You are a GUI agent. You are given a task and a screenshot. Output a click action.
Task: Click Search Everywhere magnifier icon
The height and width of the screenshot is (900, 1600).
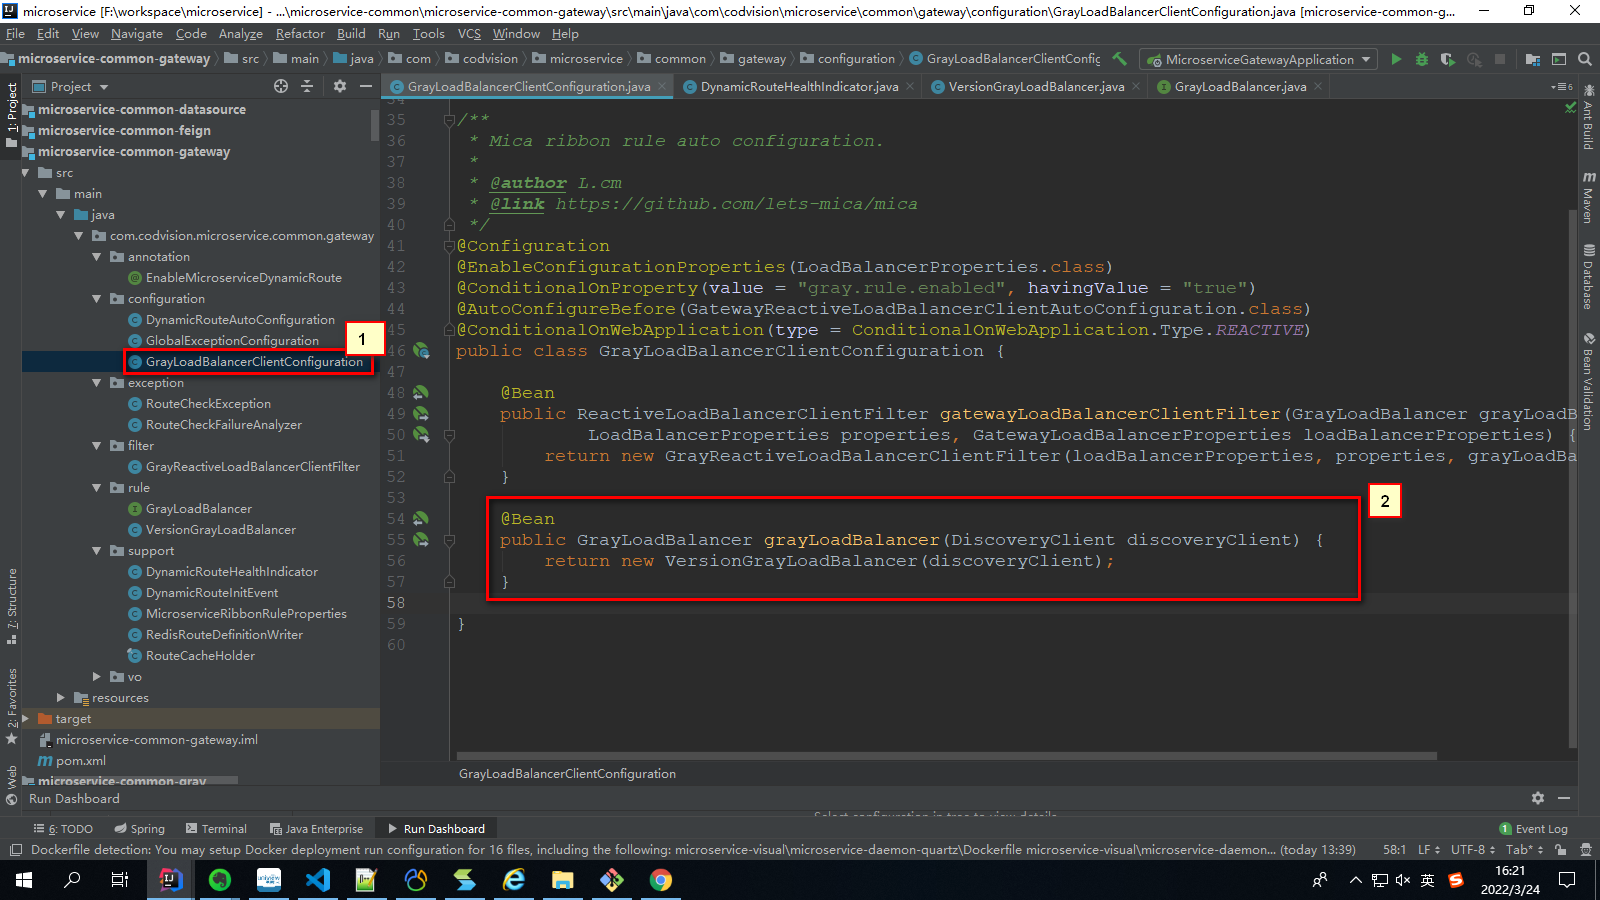tap(1585, 59)
